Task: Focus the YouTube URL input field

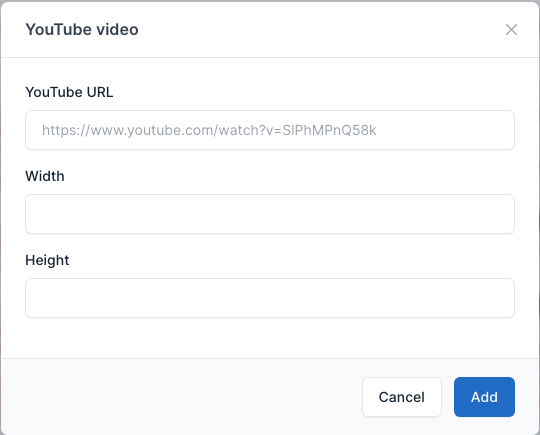Action: [x=270, y=130]
